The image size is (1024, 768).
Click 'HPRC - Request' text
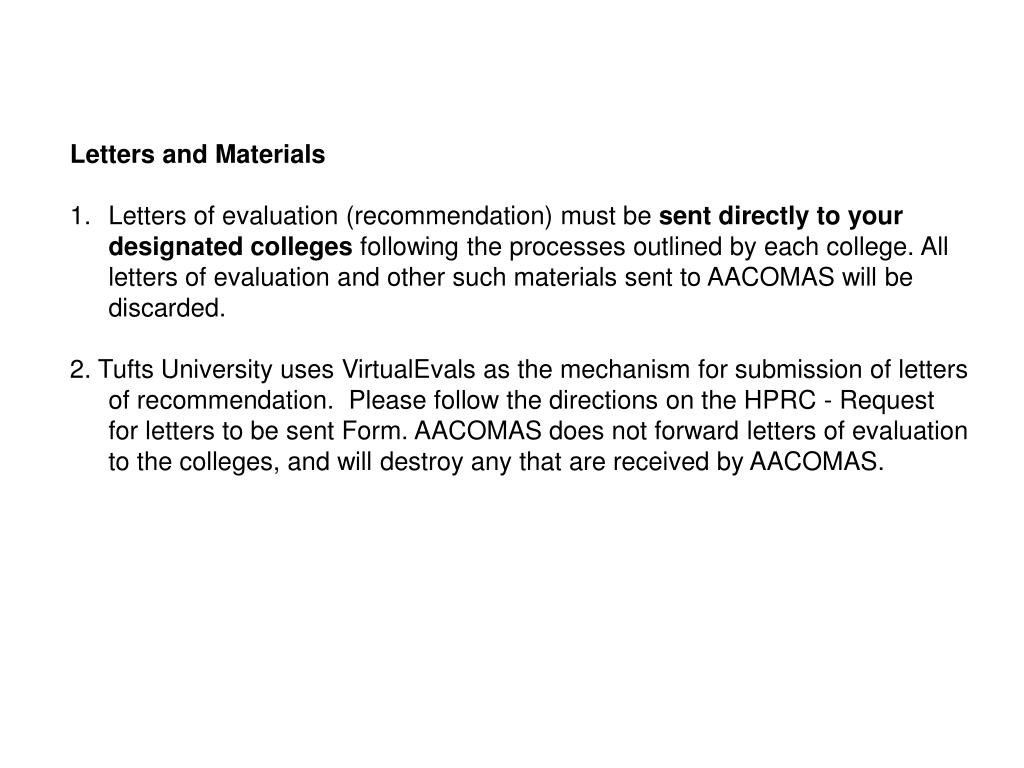[x=839, y=400]
